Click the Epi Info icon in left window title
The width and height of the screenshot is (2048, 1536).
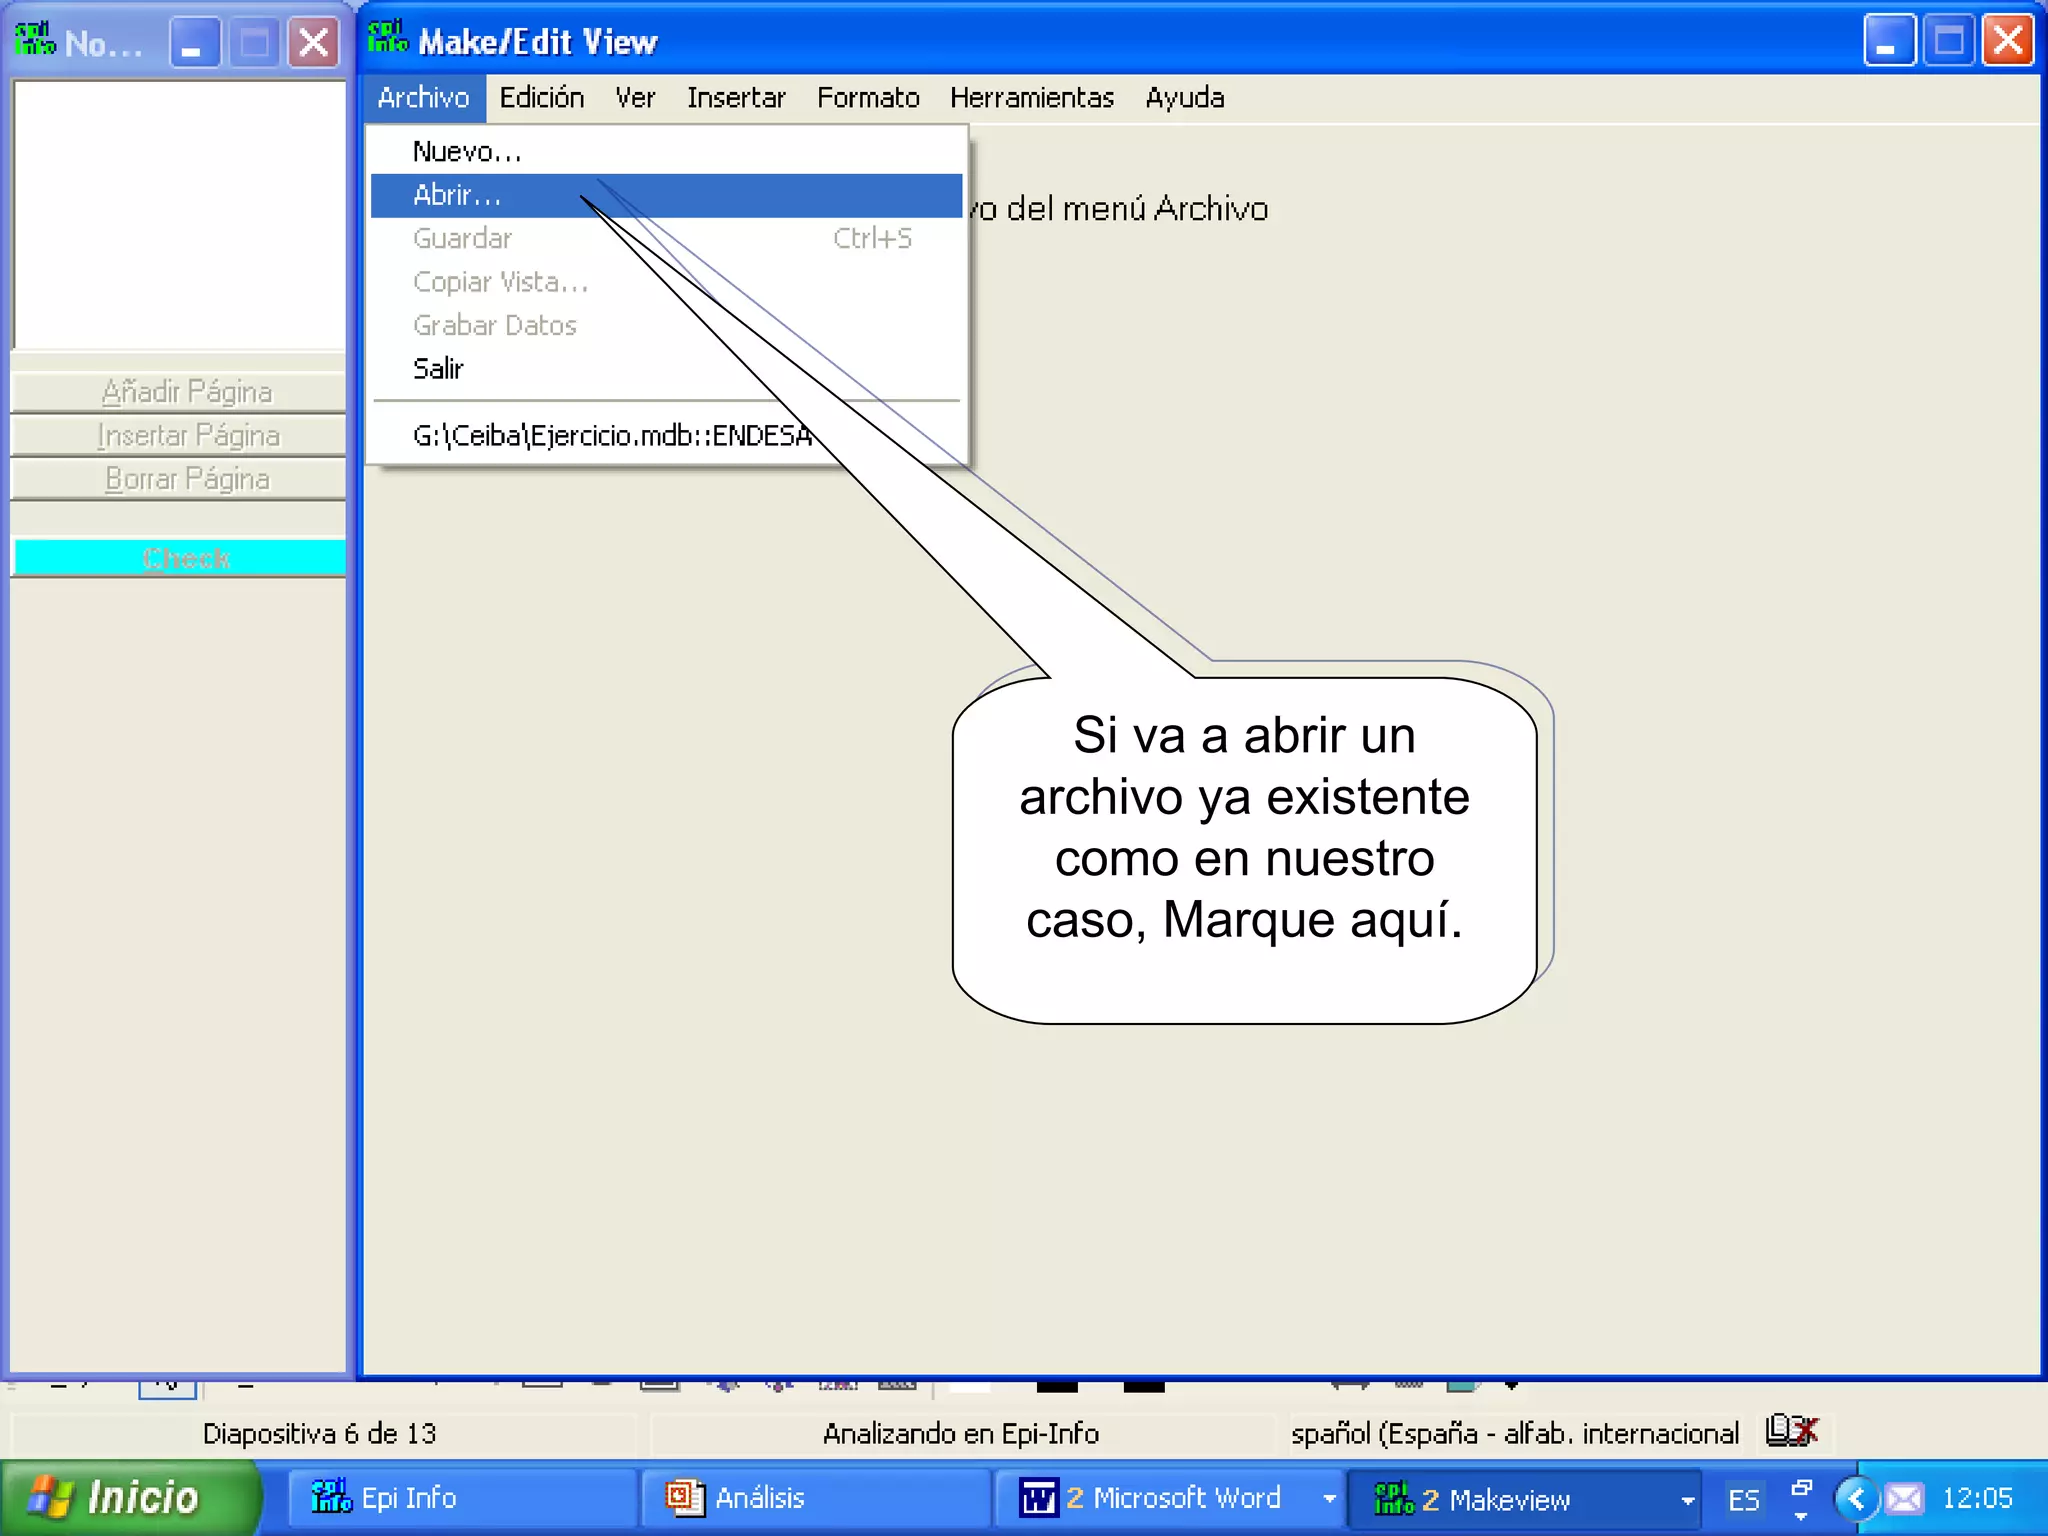click(x=35, y=39)
